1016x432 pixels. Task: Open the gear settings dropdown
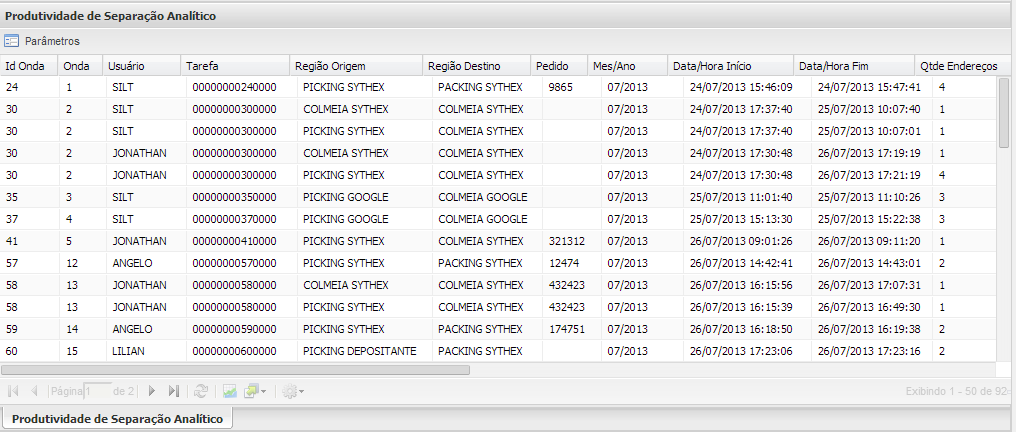point(294,391)
